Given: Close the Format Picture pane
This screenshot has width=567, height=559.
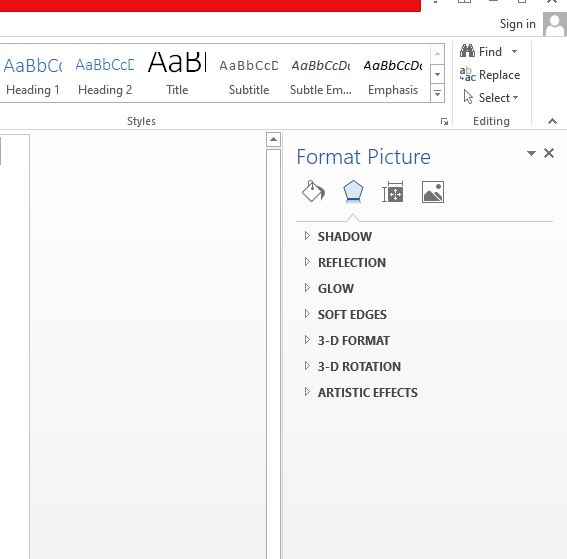Looking at the screenshot, I should click(x=549, y=153).
